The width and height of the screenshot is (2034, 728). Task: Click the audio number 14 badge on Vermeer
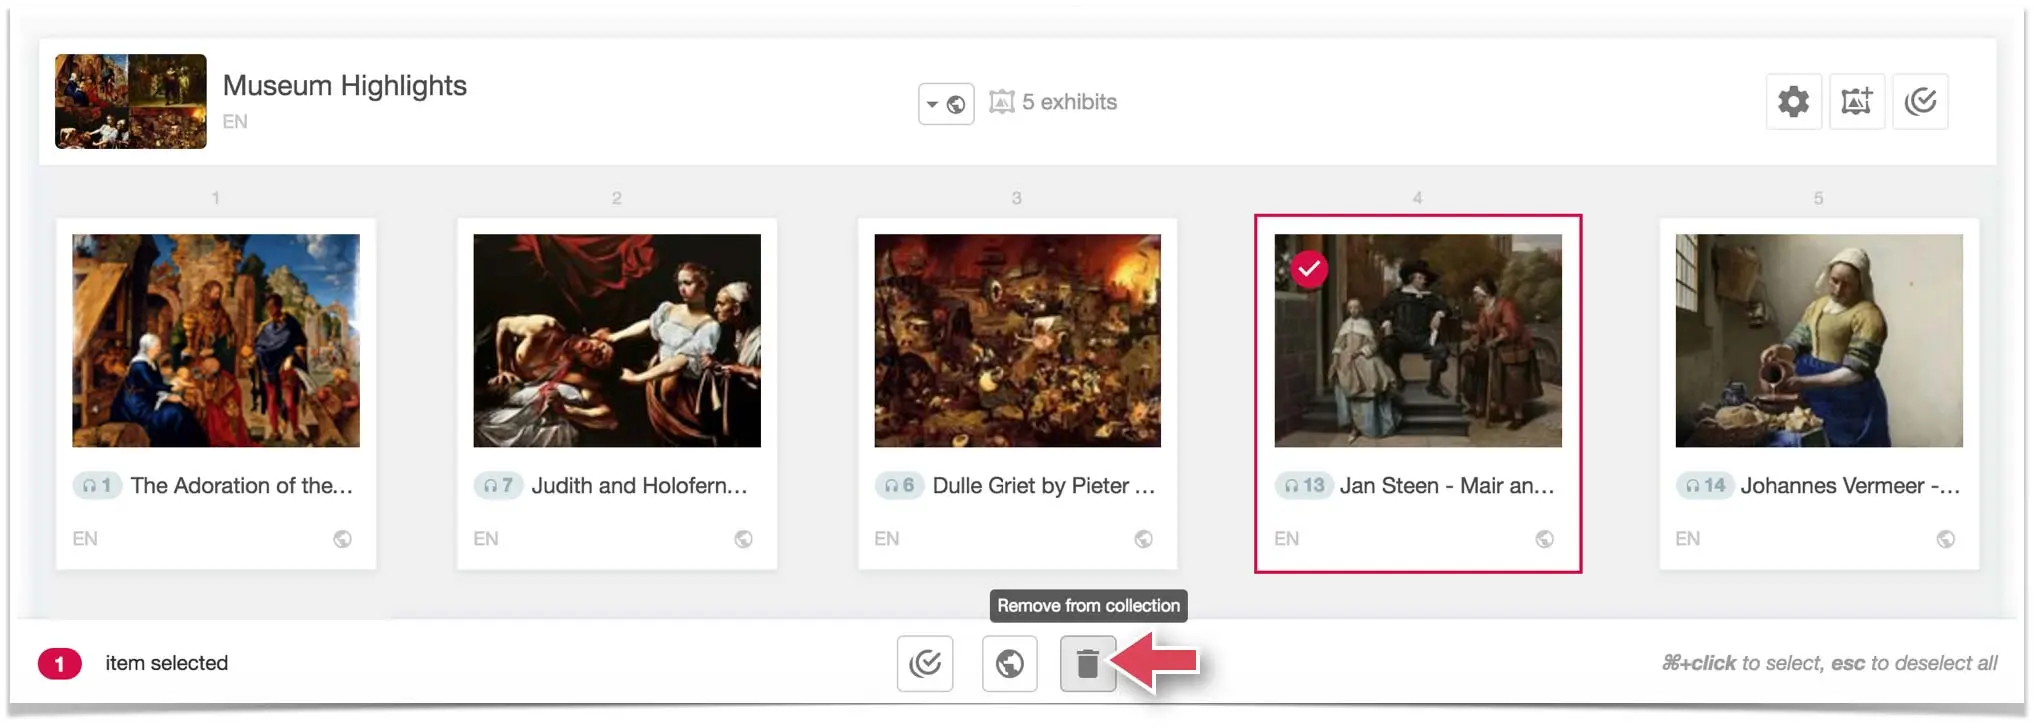click(x=1705, y=486)
